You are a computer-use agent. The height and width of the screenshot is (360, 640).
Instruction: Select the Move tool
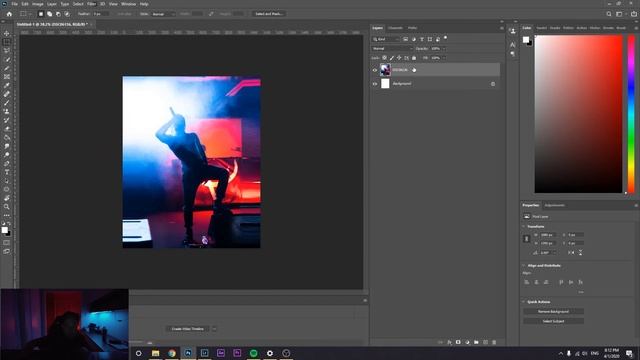7,33
